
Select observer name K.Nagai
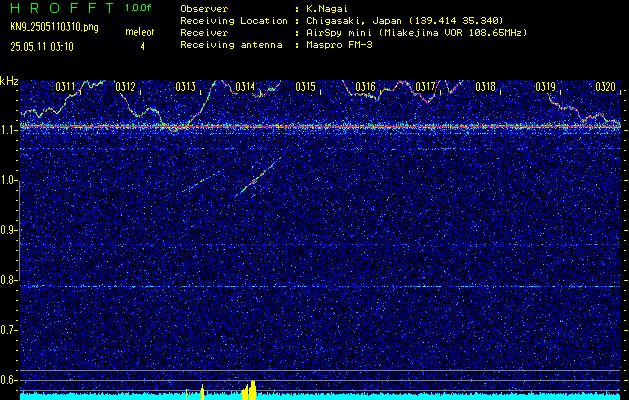[325, 9]
